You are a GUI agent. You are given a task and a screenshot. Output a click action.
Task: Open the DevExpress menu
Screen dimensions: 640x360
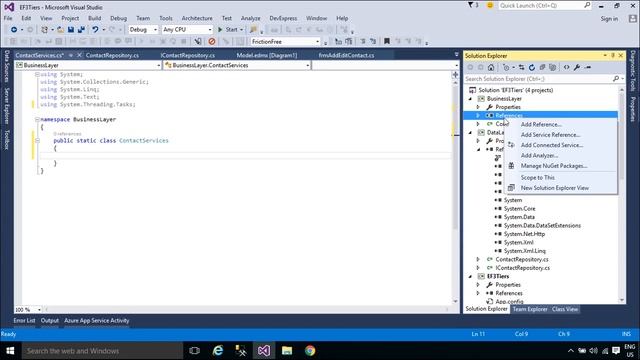[x=283, y=18]
